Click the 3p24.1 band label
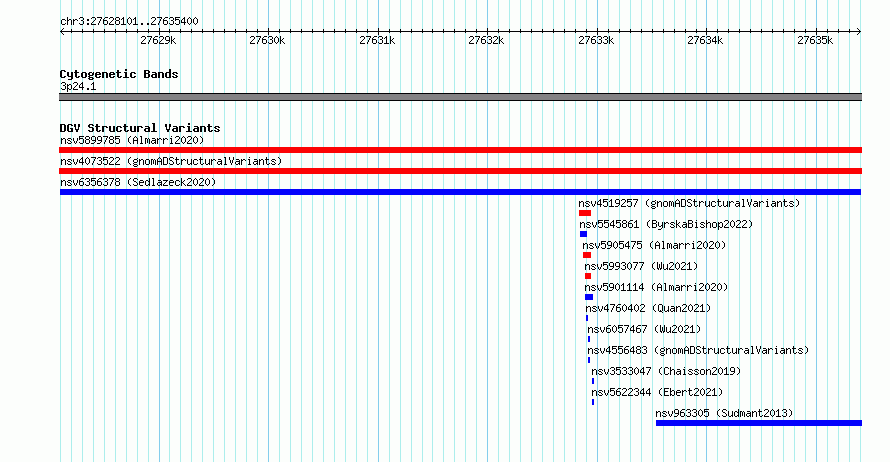The height and width of the screenshot is (462, 890). click(78, 86)
